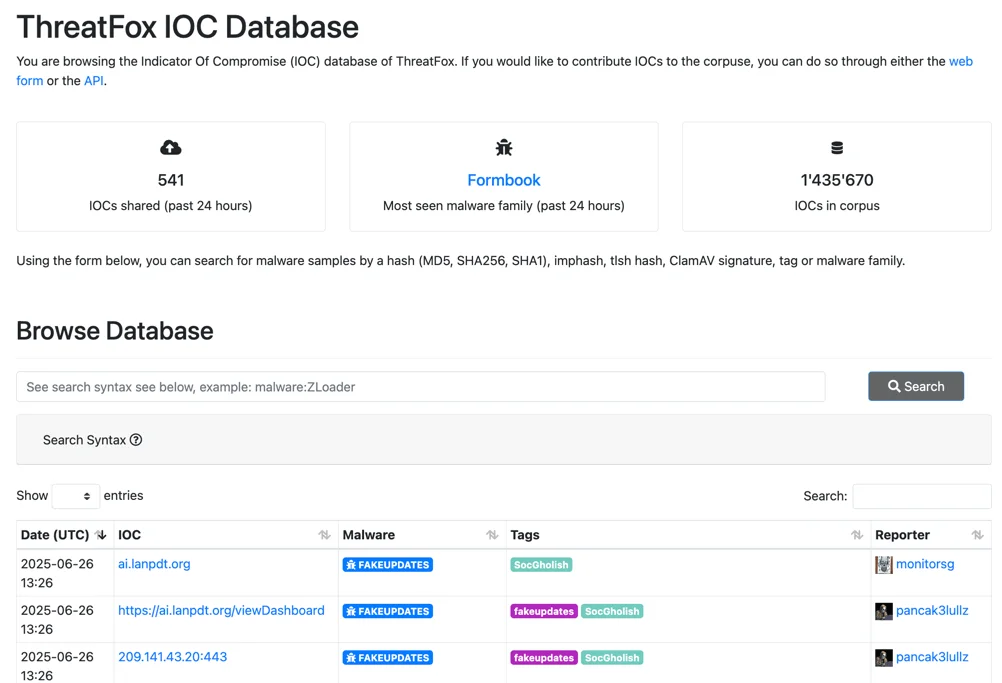
Task: Sort table by IOC column arrows
Action: pos(325,535)
